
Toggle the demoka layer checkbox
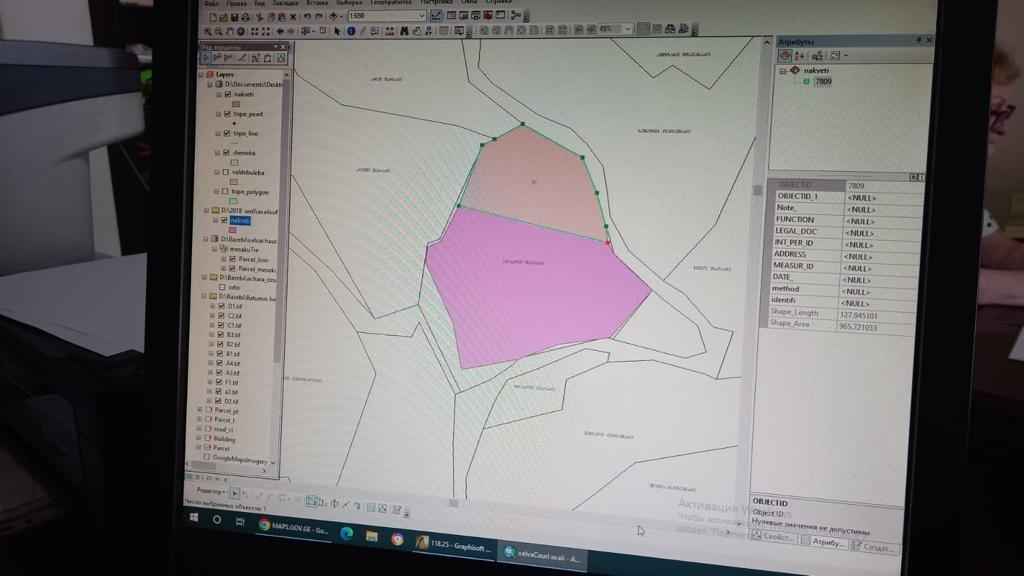click(225, 152)
